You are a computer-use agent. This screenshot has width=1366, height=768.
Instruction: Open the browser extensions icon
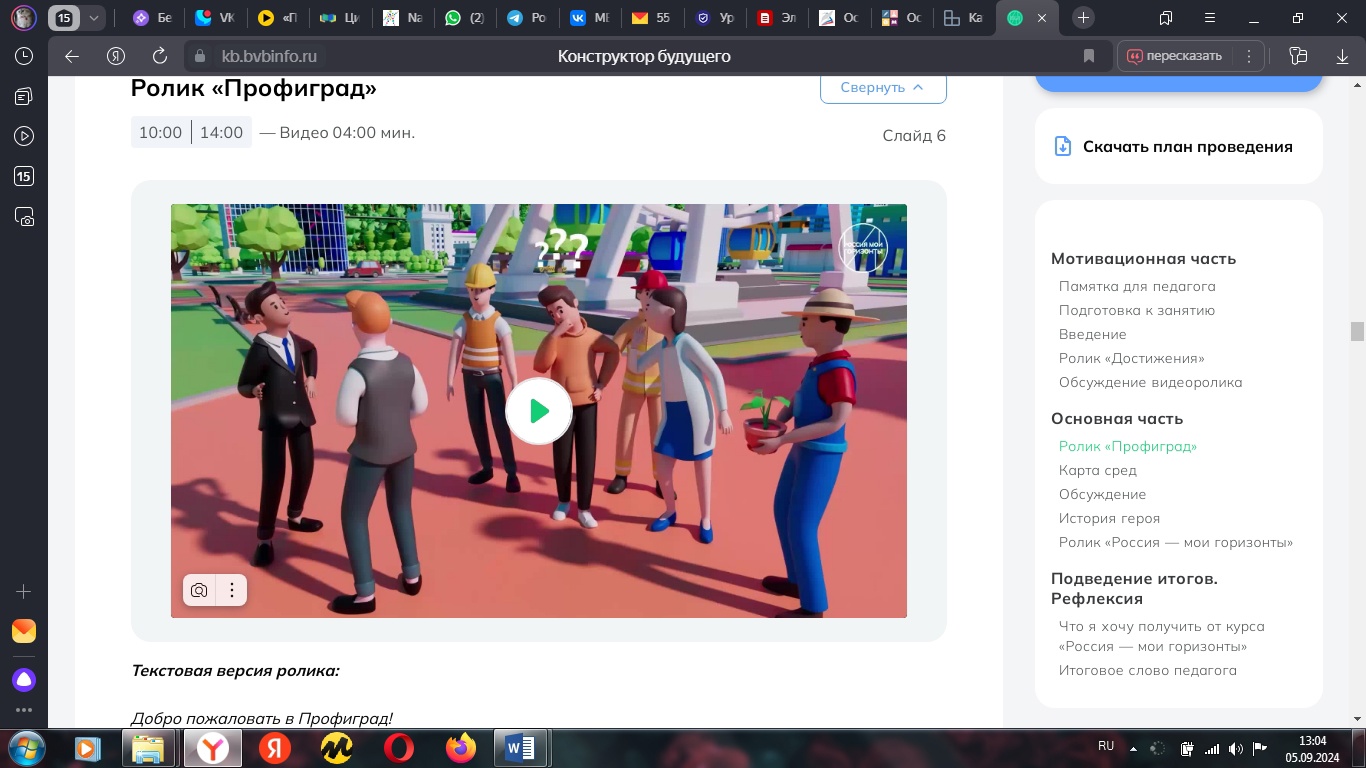pyautogui.click(x=1298, y=56)
